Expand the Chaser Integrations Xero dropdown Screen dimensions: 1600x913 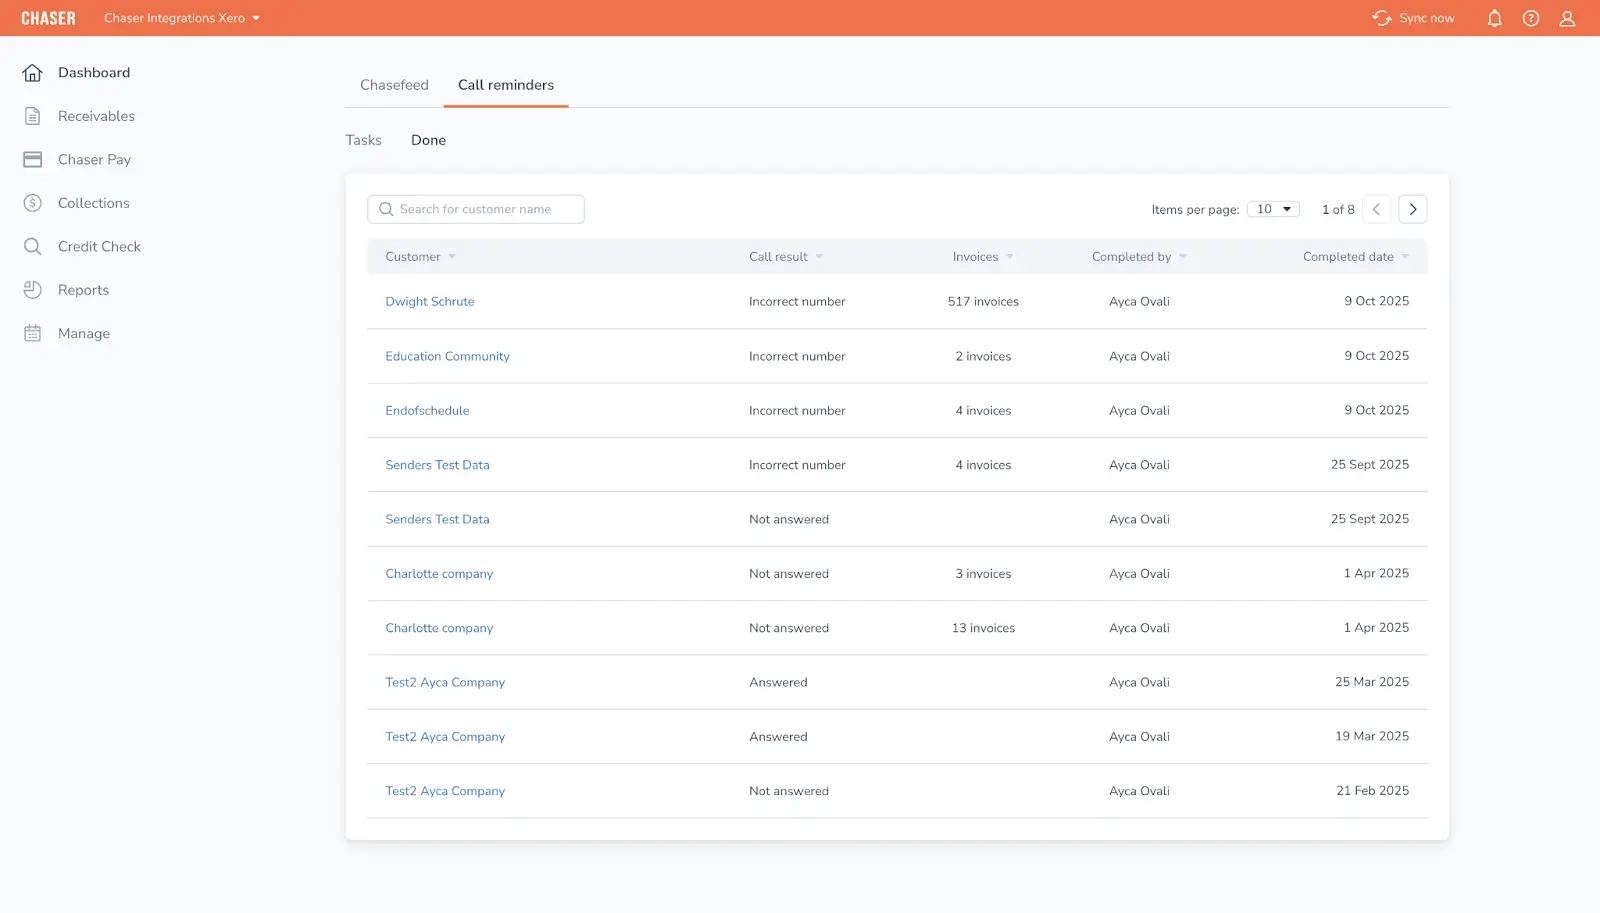[x=182, y=18]
